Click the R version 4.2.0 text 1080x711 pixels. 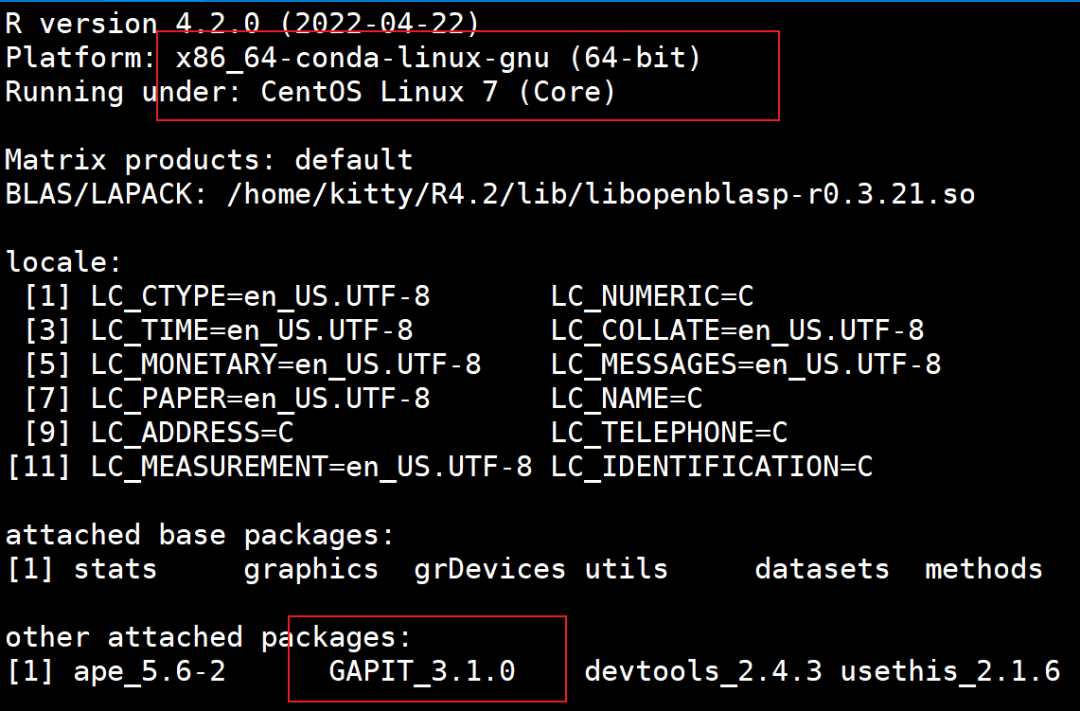[x=240, y=22]
